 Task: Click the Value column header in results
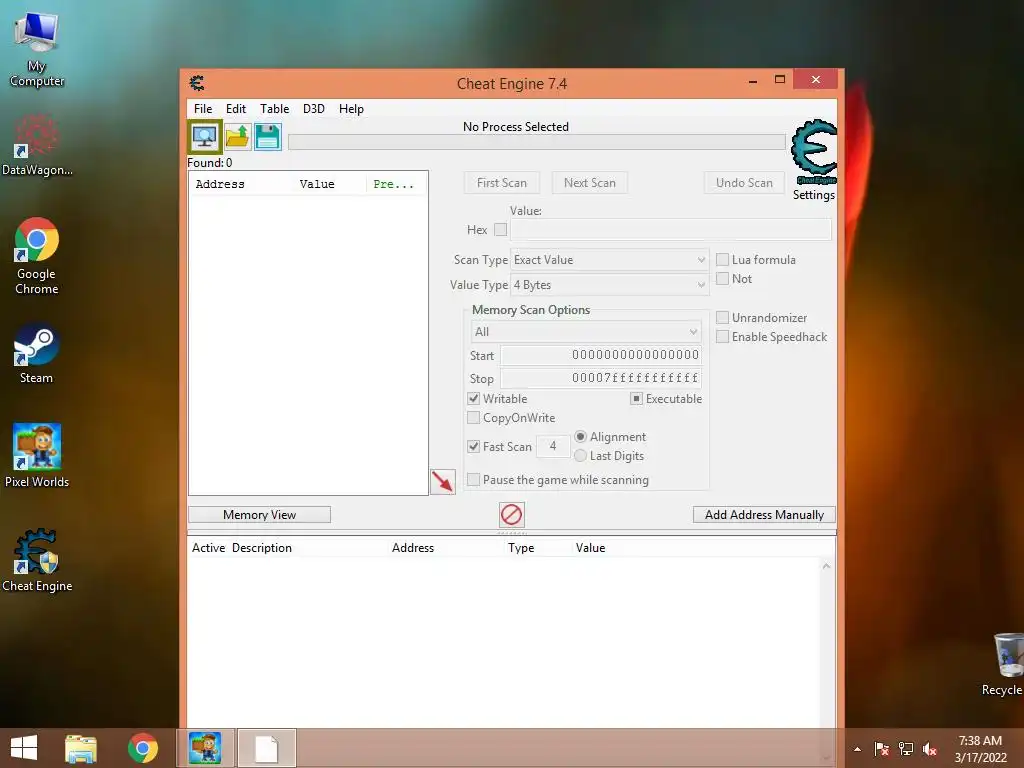[317, 184]
